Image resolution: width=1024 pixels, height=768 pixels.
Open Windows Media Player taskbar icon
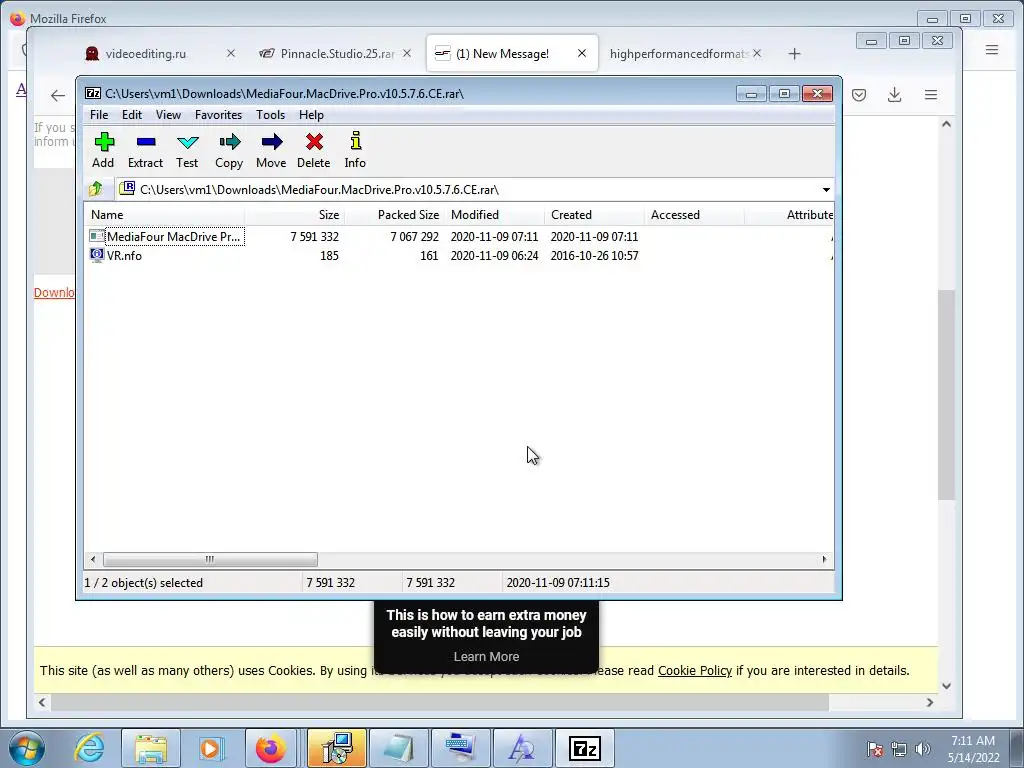pos(211,748)
